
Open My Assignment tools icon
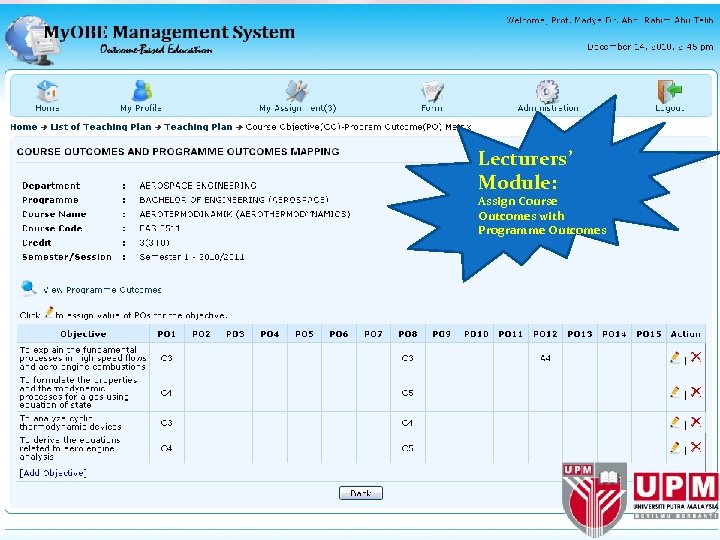click(x=297, y=90)
